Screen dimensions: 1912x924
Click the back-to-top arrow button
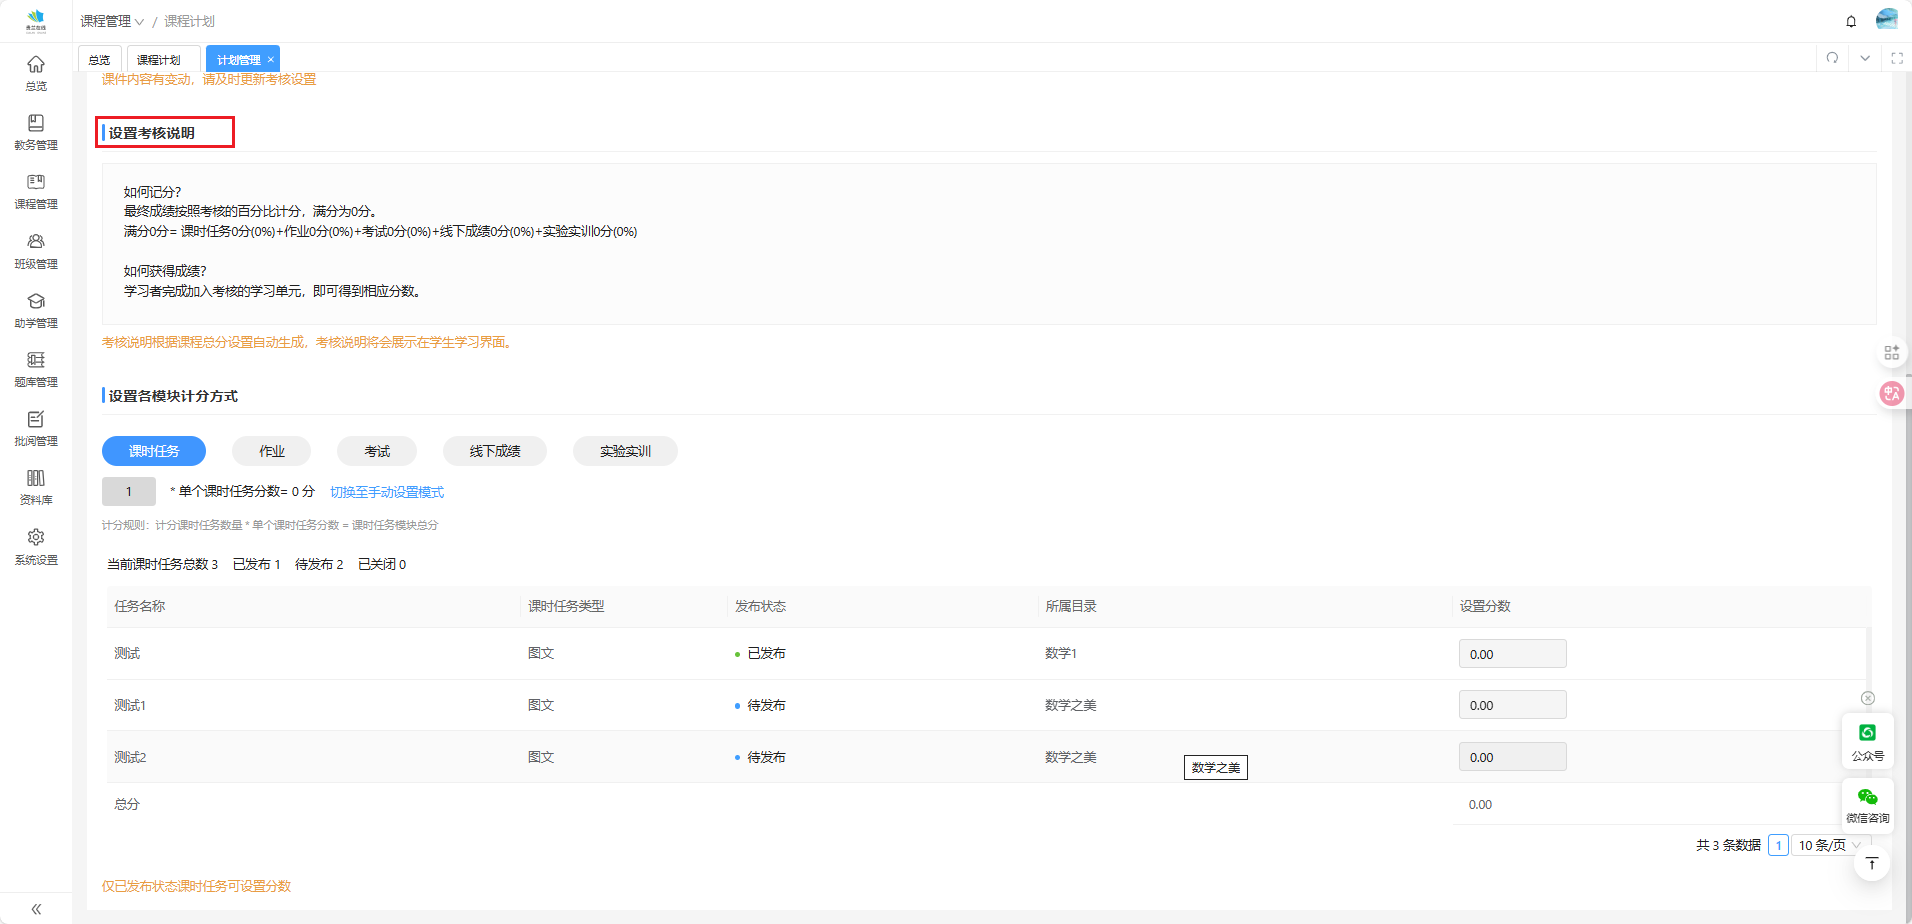point(1871,863)
